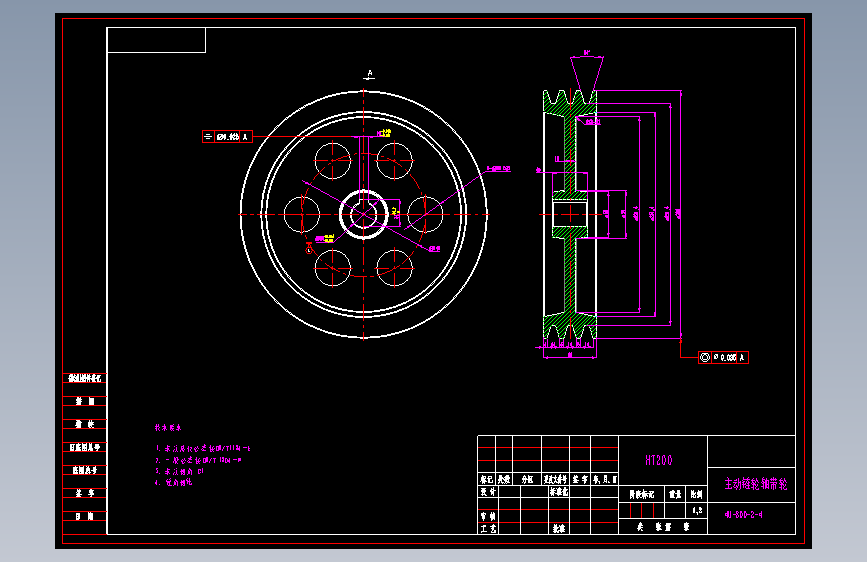Select the 描校 cell in margin strip

(x=85, y=424)
